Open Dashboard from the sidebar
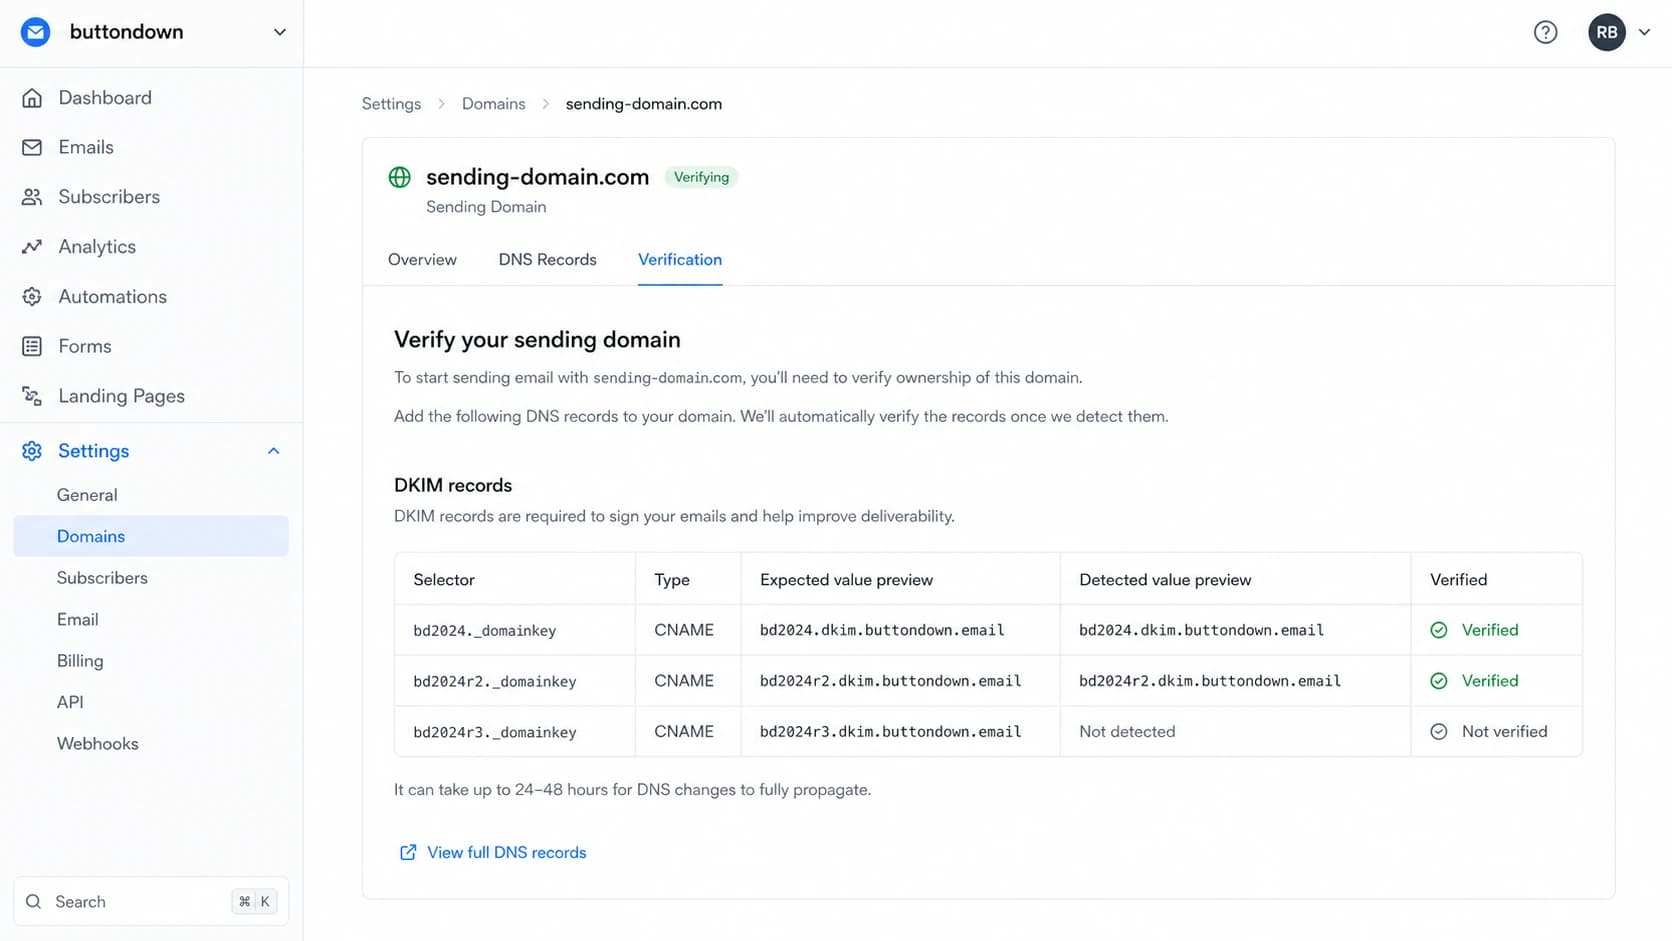This screenshot has height=941, width=1672. (x=105, y=98)
